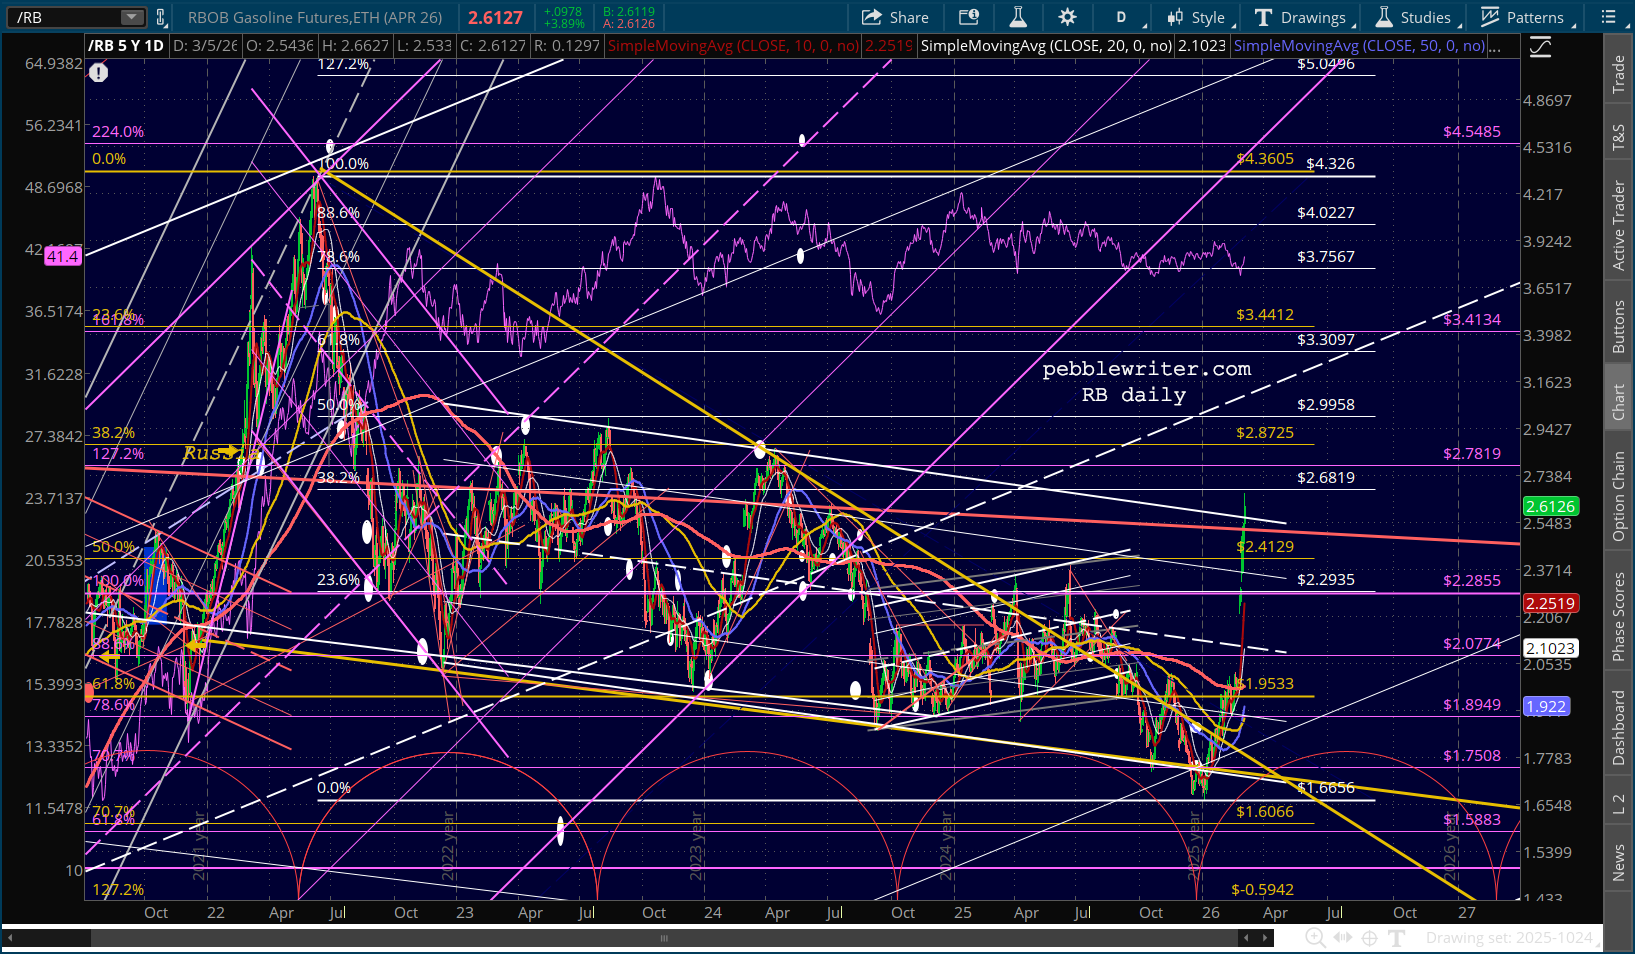Select the Chart side tab

point(1619,402)
